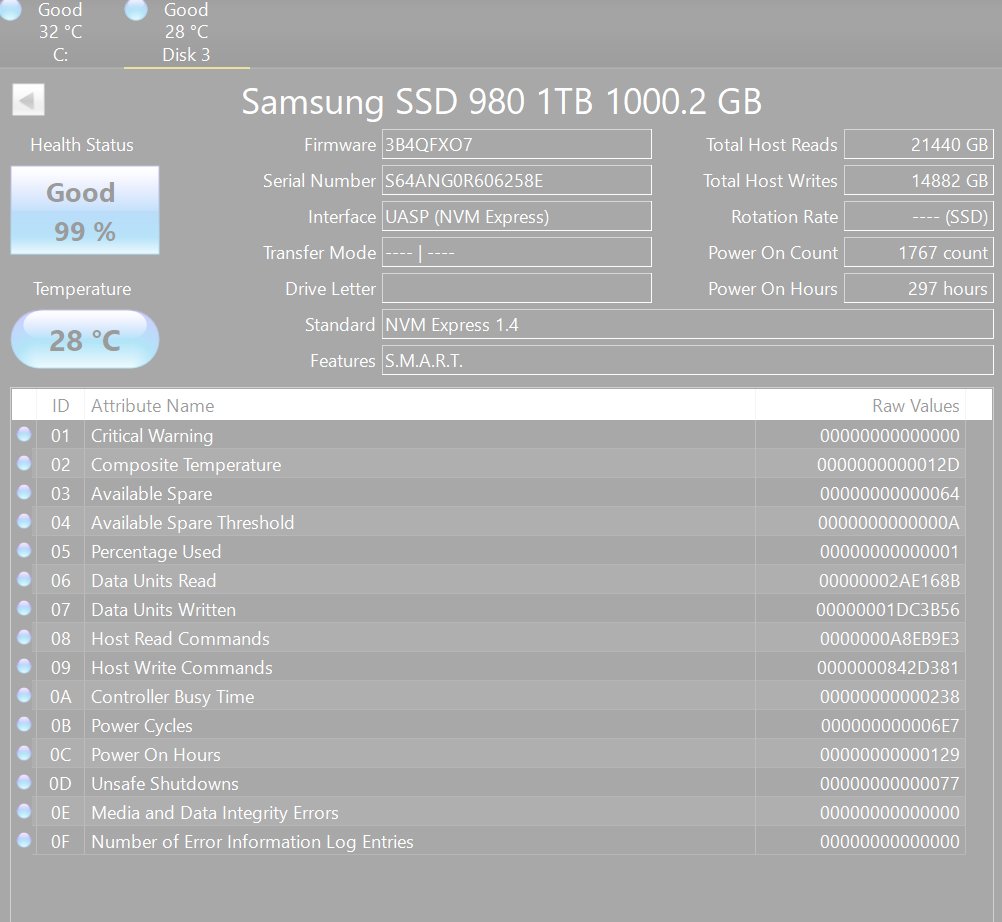This screenshot has height=922, width=1002.
Task: Click the Interface field showing UASP (NVM Express)
Action: 516,217
